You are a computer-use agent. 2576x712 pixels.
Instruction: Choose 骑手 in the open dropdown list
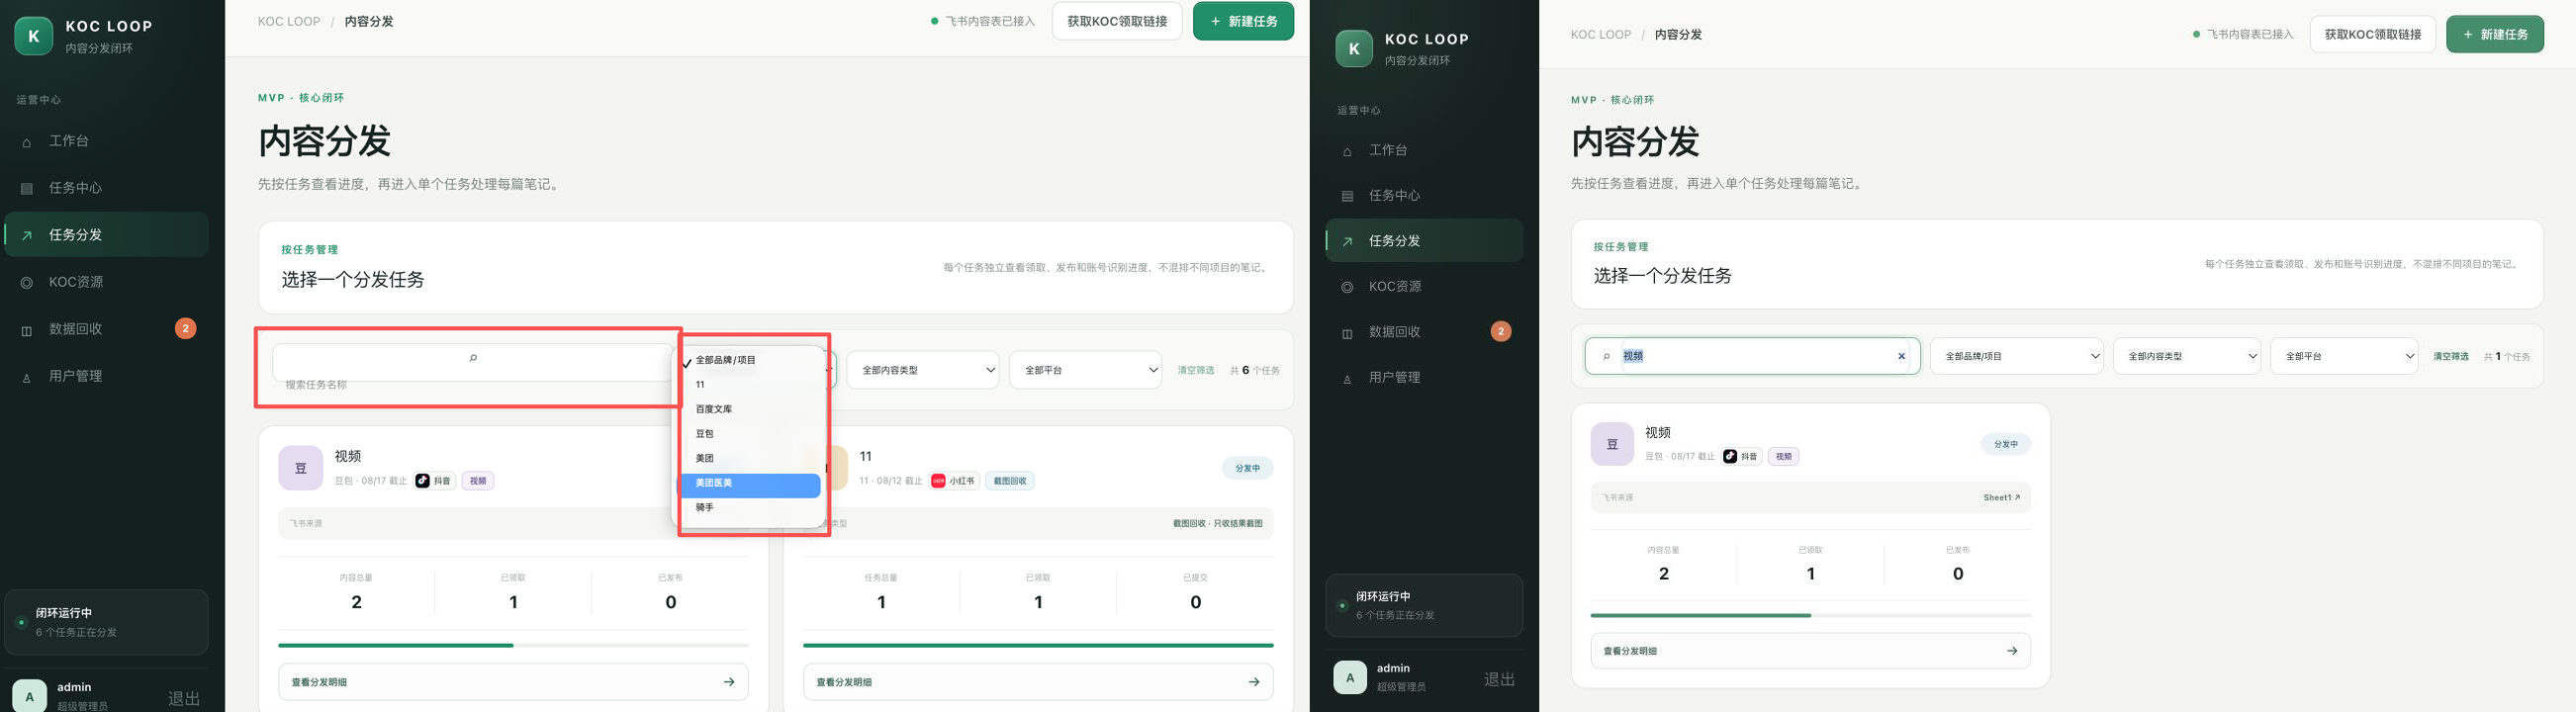click(750, 508)
